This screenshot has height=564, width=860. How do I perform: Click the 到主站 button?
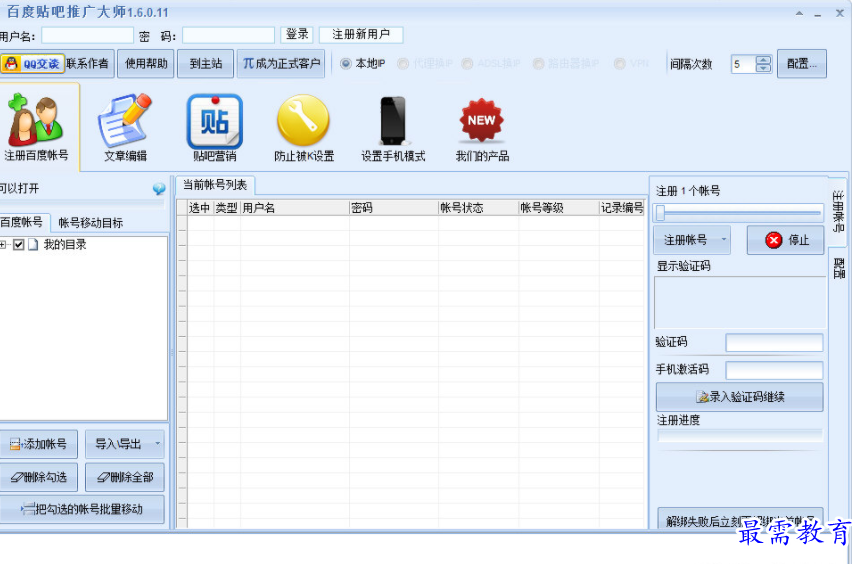[206, 64]
